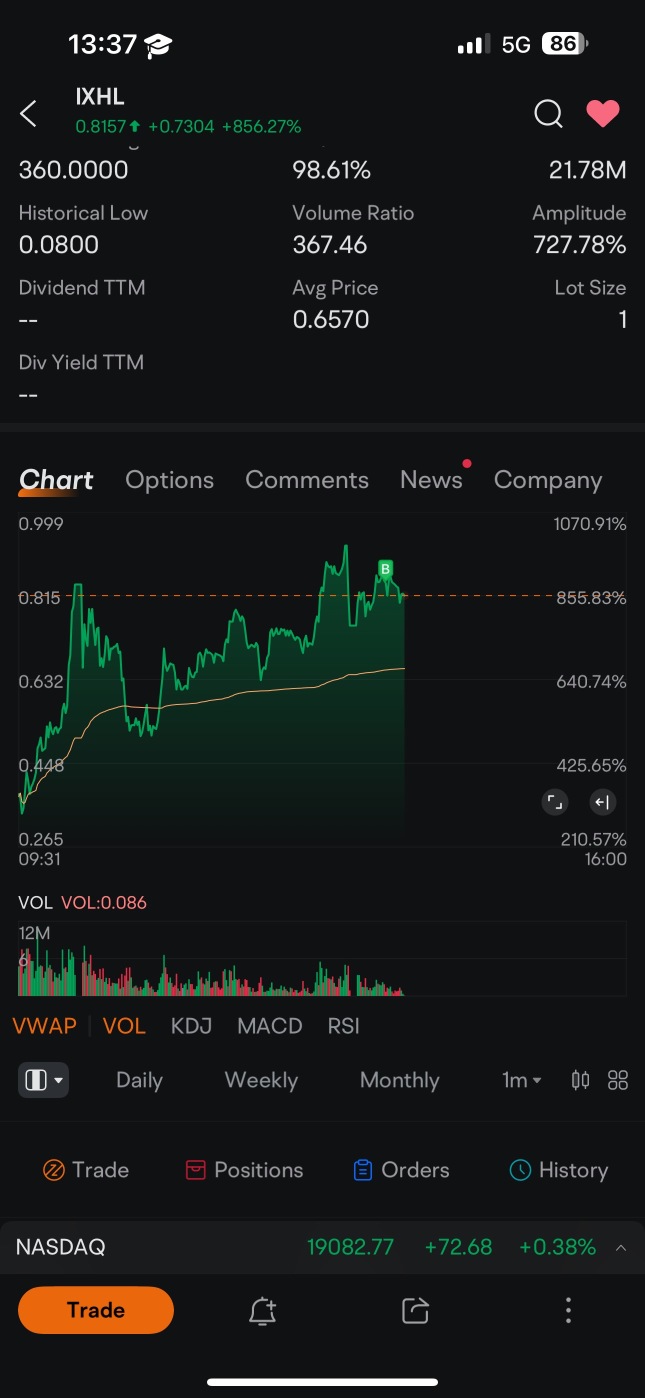Open the price alert bell icon
This screenshot has height=1398, width=645.
pyautogui.click(x=262, y=1311)
